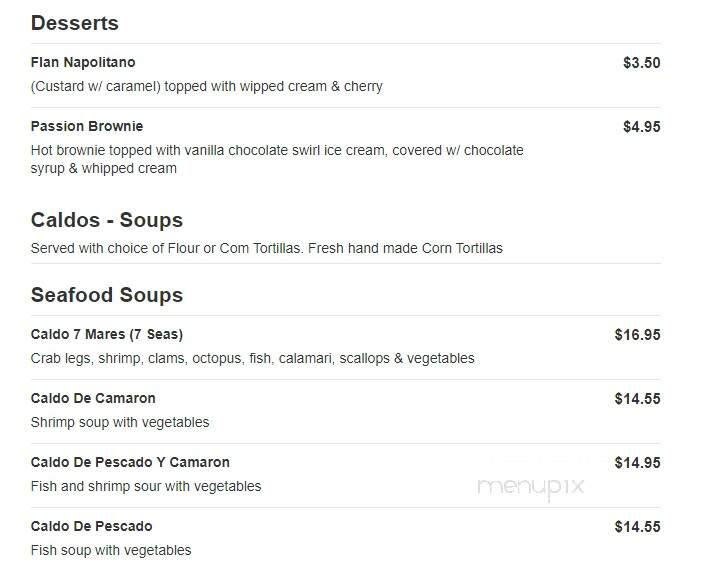Click the Passion Brownie $4.95 price

click(x=642, y=126)
